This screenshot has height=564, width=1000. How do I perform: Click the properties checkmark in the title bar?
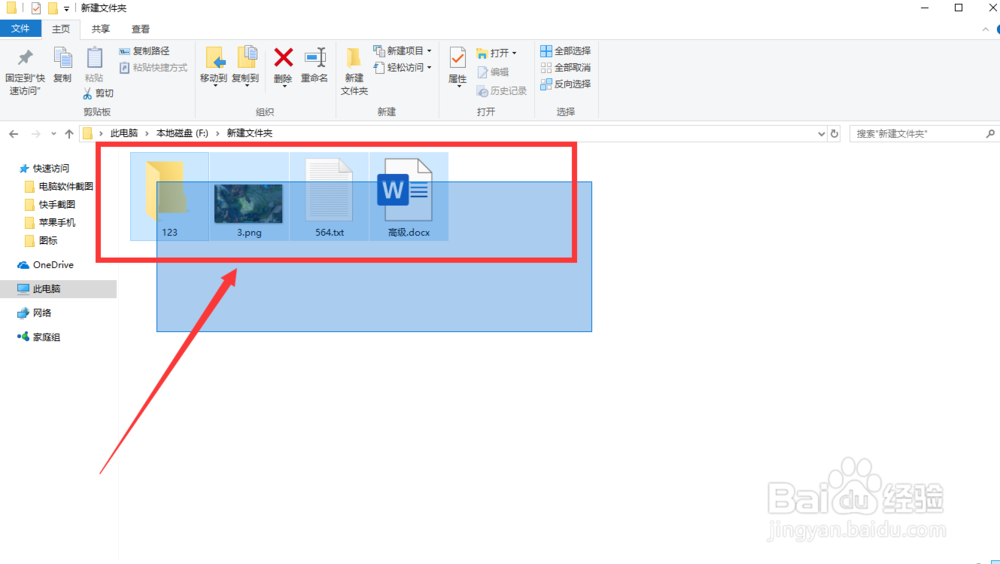click(x=36, y=8)
